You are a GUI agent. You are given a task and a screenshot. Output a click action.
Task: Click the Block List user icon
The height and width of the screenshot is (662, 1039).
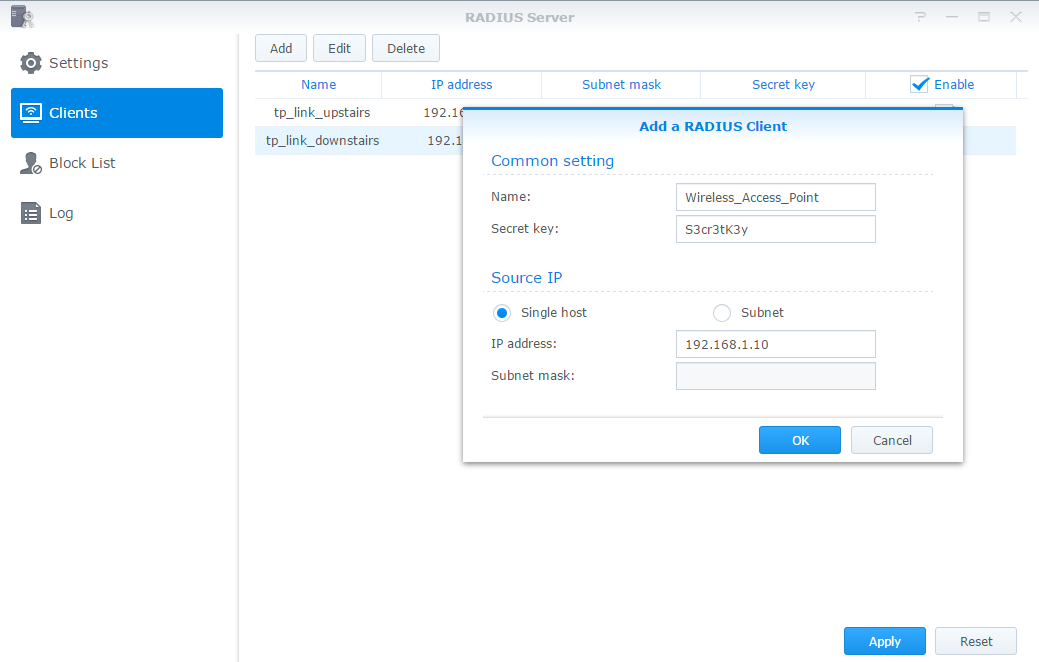[31, 163]
